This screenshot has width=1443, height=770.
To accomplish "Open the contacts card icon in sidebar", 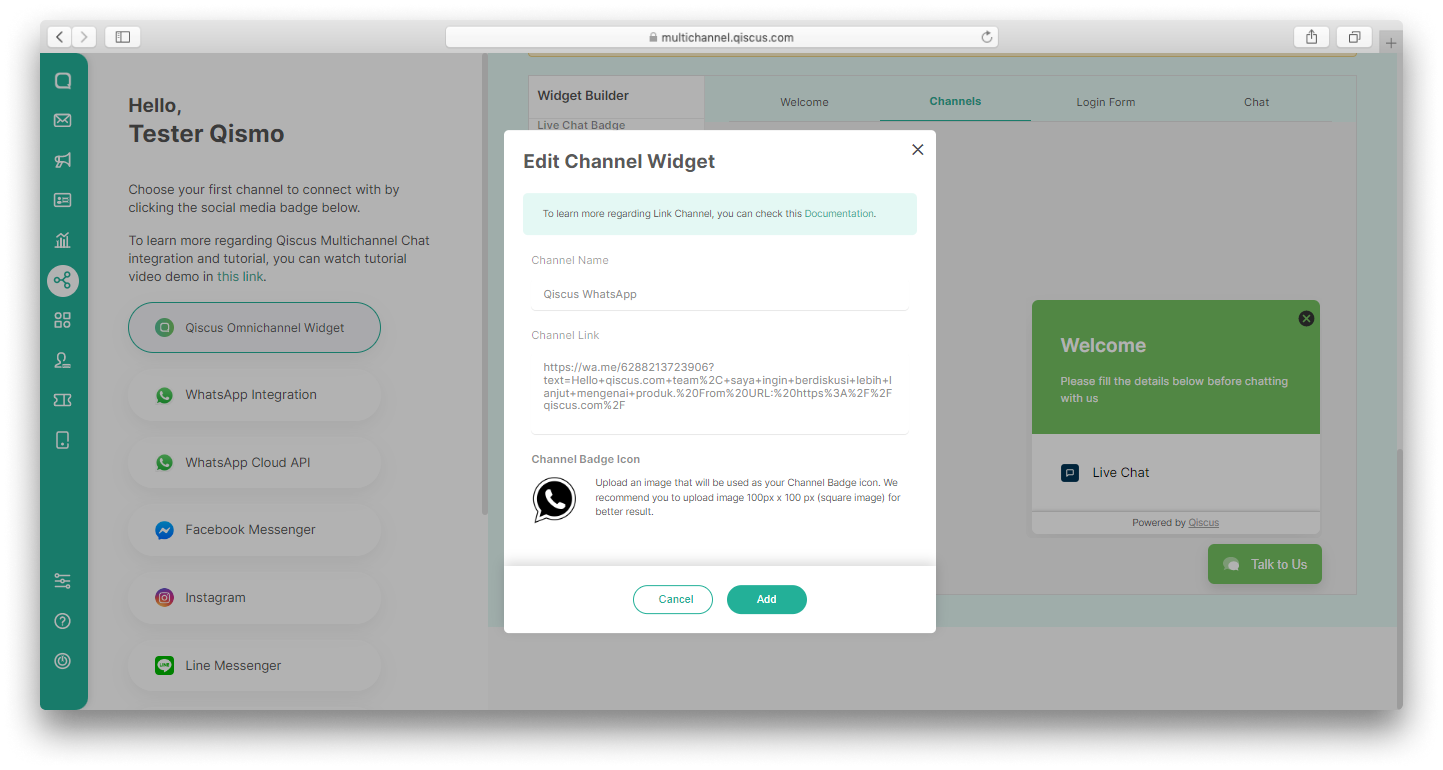I will 62,200.
